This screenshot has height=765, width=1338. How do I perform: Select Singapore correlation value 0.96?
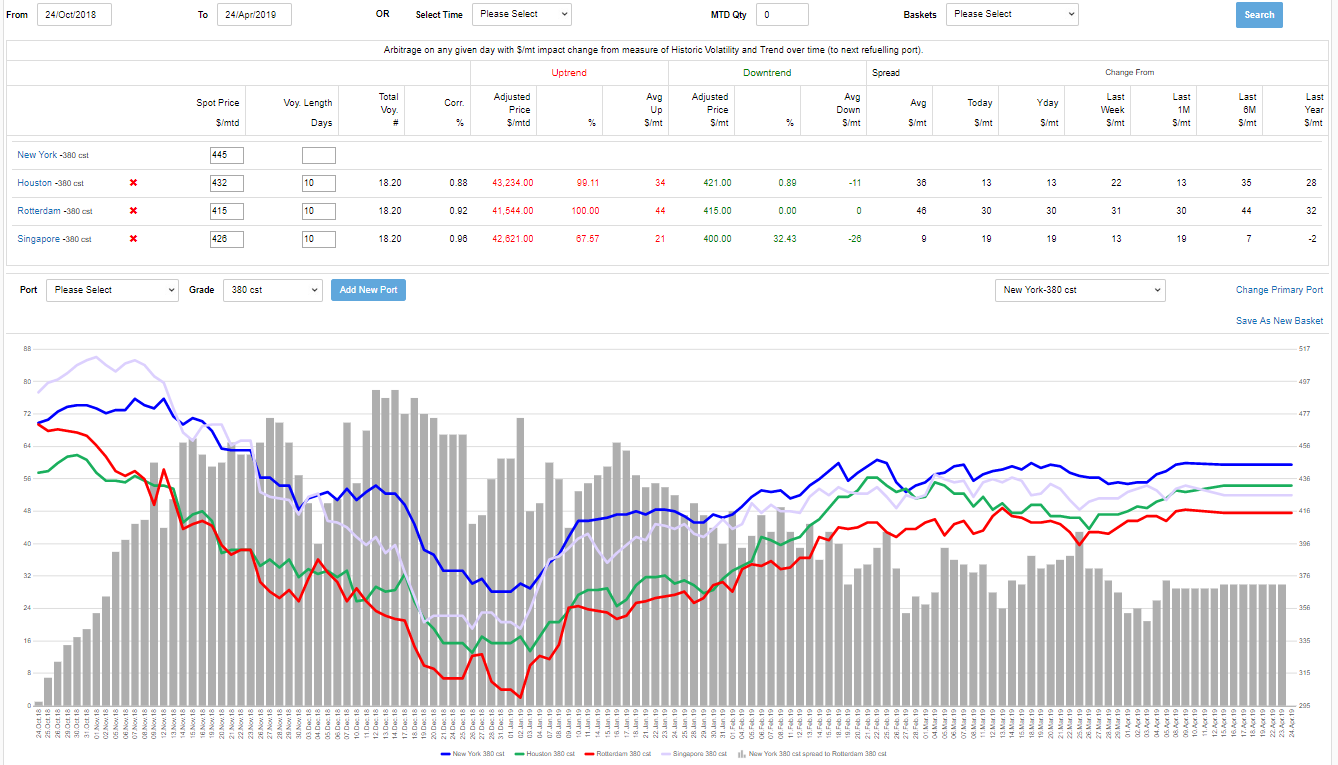tap(457, 239)
